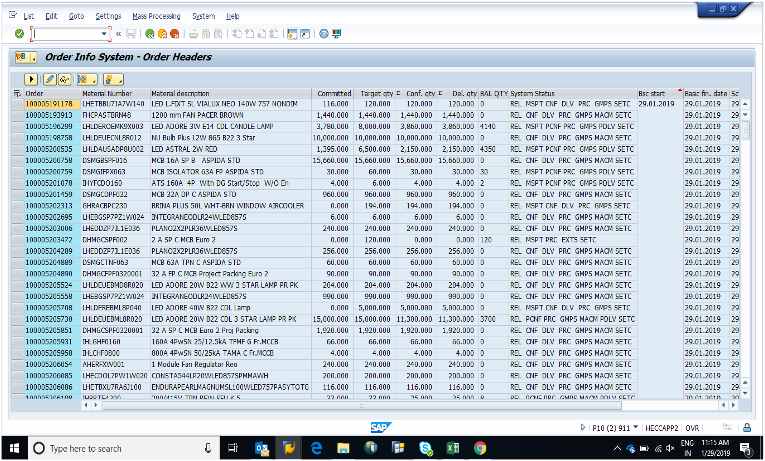
Task: Click Customize Local Layout monitor icon
Action: 337,34
